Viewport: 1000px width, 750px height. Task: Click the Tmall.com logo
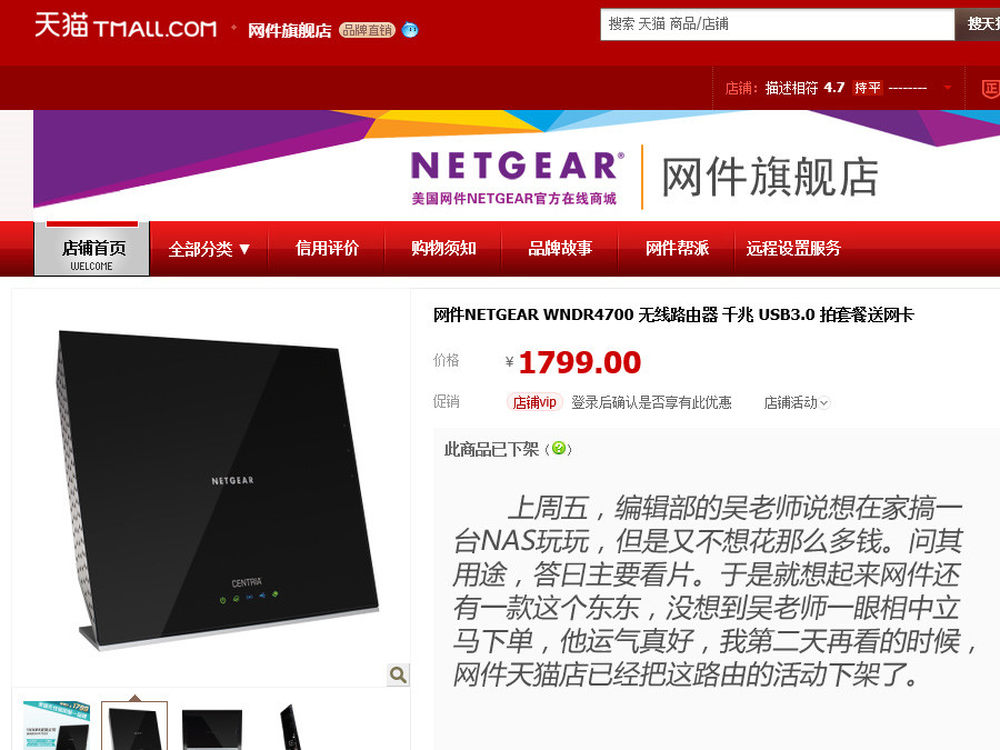125,26
